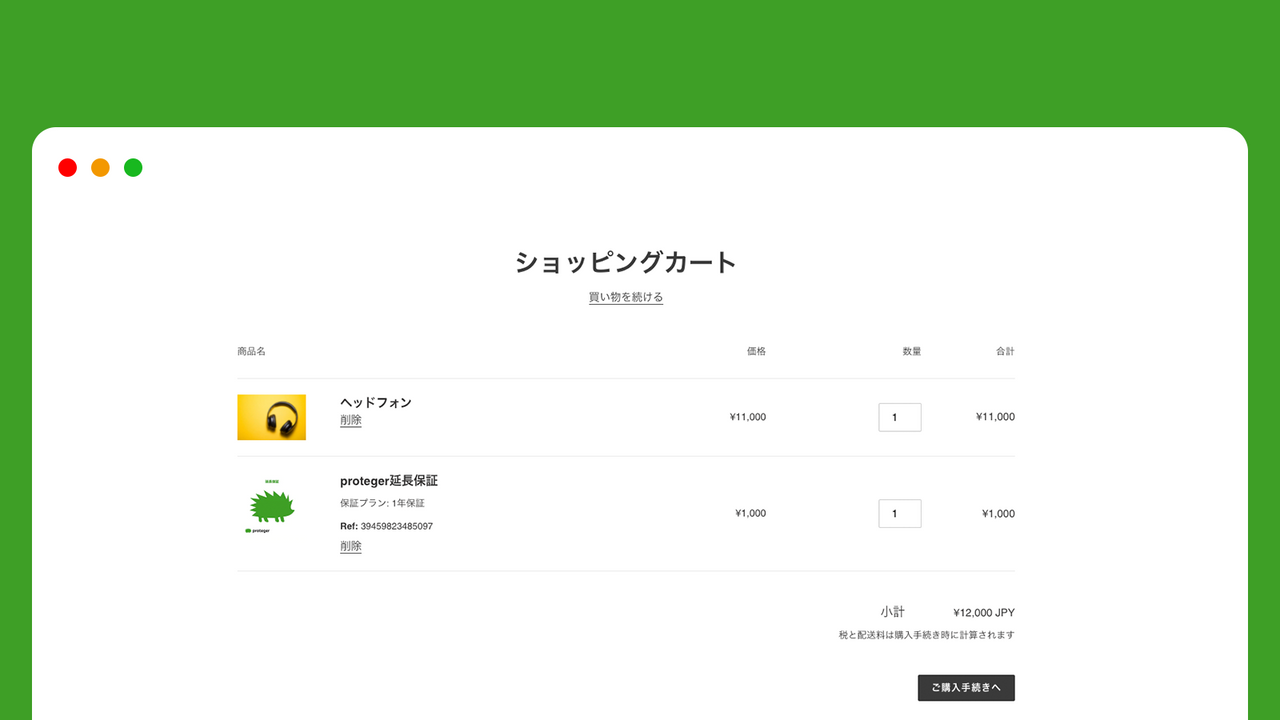The image size is (1280, 720).
Task: Click the 保証プラン: 1年保証 detail text
Action: click(x=384, y=503)
